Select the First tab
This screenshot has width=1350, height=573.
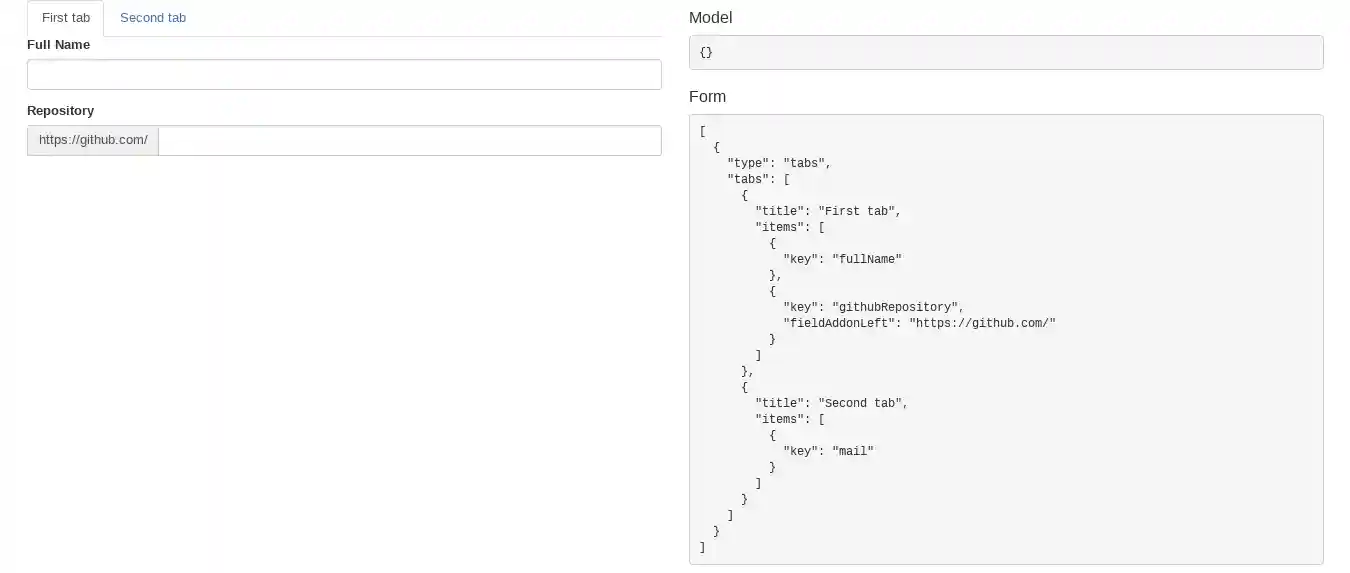[x=66, y=18]
